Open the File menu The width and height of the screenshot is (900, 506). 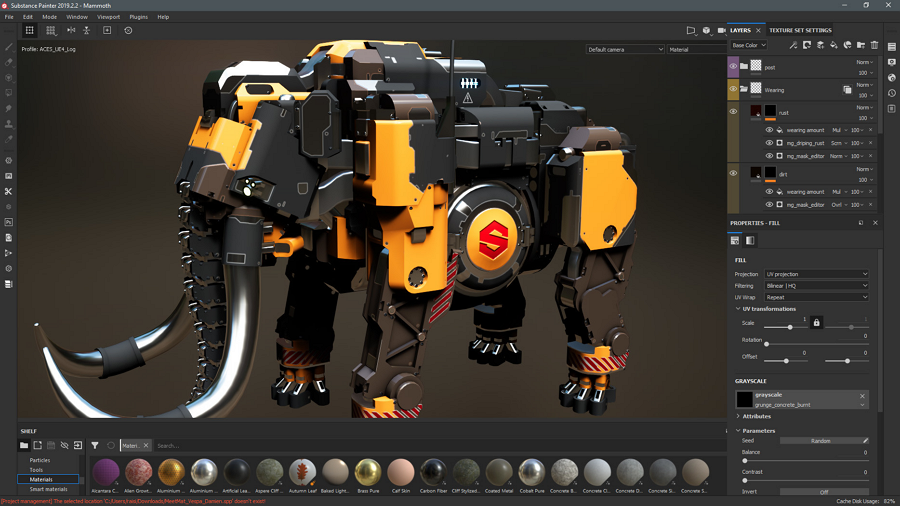click(x=9, y=17)
